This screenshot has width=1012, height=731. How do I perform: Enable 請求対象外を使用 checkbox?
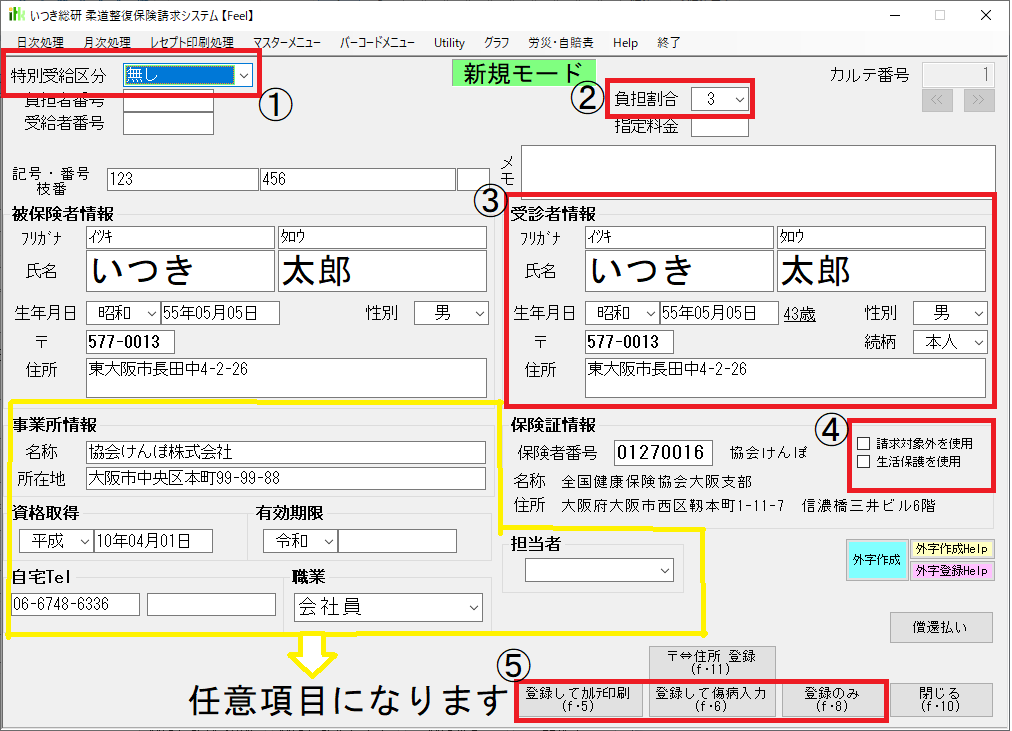[x=863, y=443]
